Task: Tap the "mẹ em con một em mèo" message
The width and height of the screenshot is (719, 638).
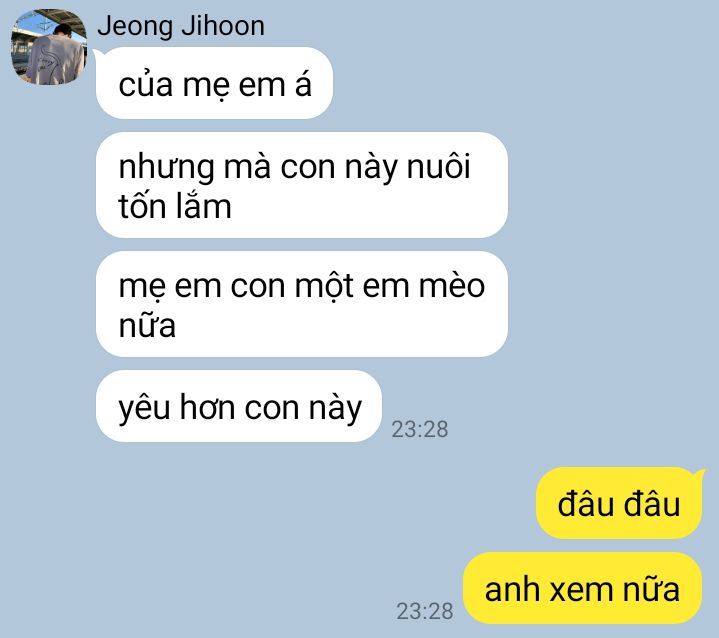Action: click(302, 304)
